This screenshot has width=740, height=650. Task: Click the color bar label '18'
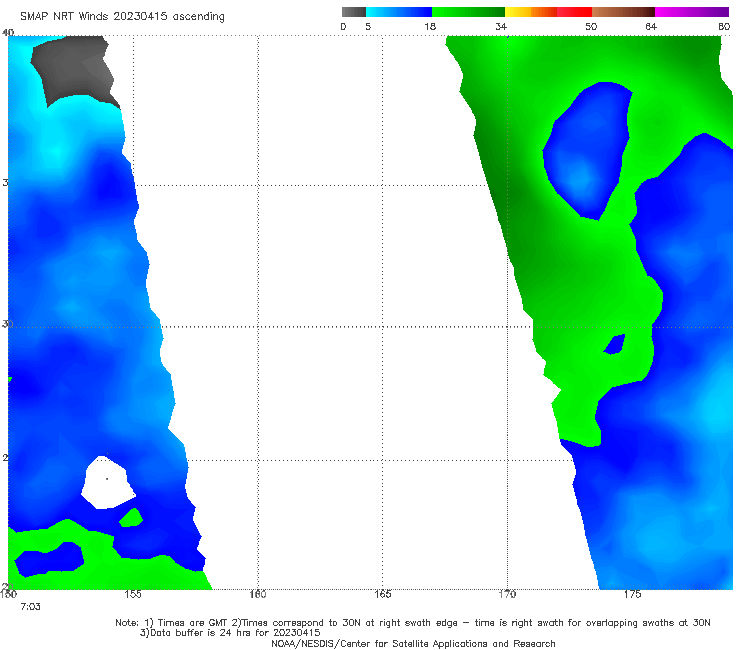click(x=430, y=26)
